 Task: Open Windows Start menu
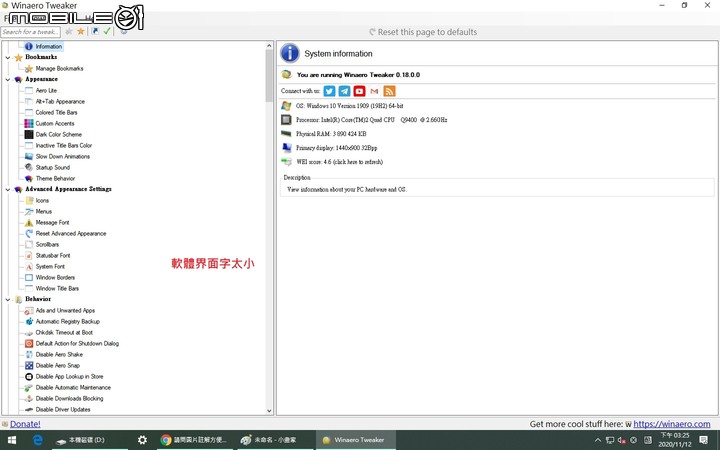[12, 440]
